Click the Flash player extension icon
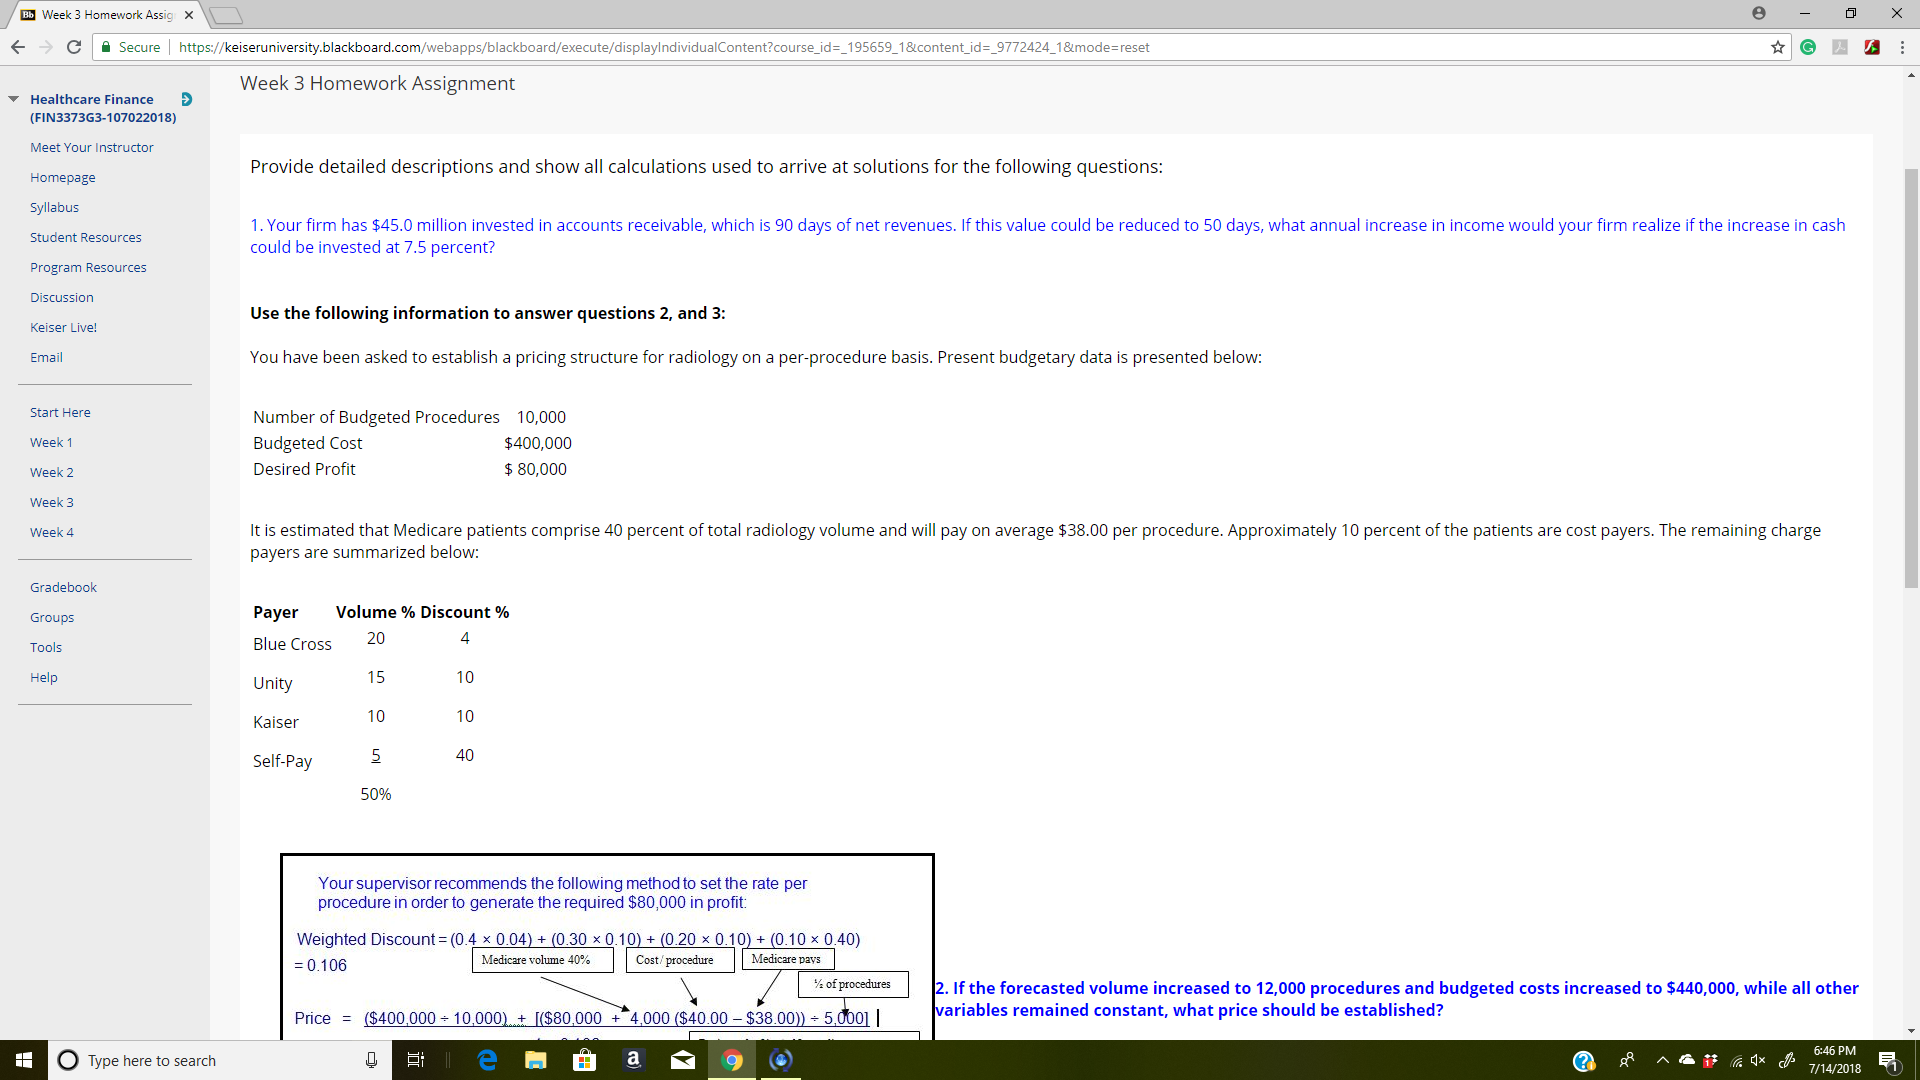 1872,47
